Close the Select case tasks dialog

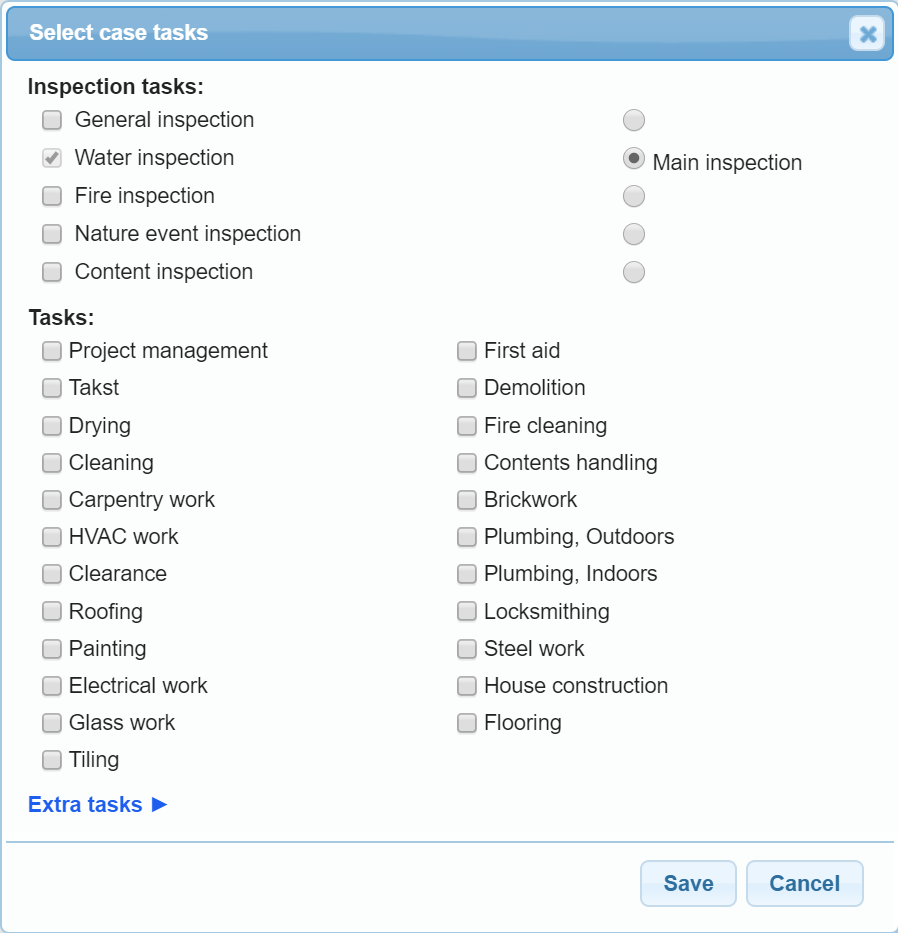pos(867,34)
